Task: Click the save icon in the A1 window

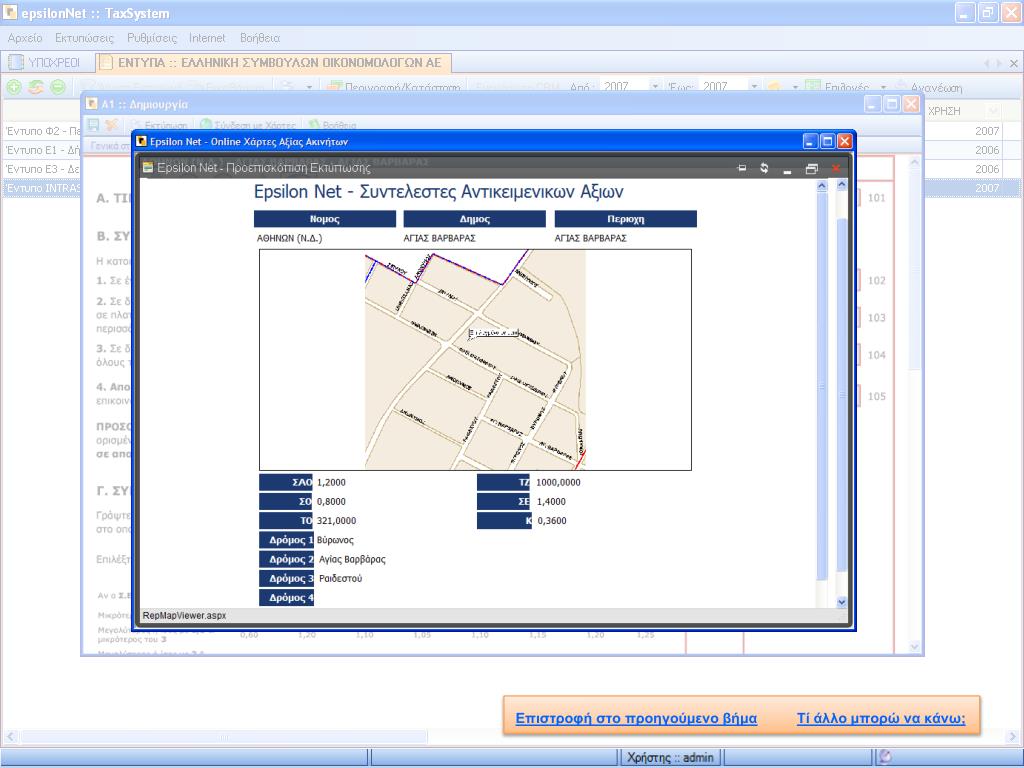Action: [93, 125]
